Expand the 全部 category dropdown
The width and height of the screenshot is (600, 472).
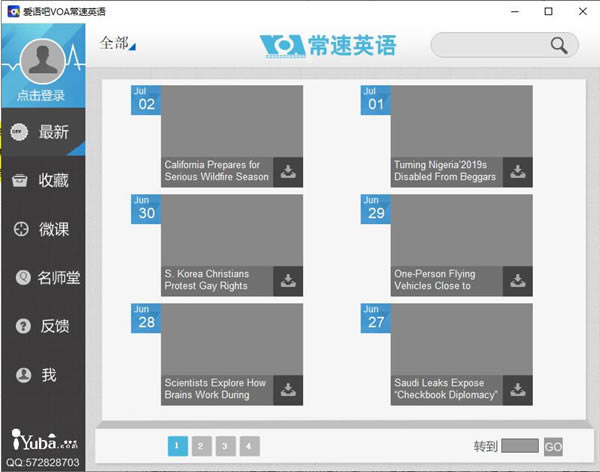(x=117, y=44)
